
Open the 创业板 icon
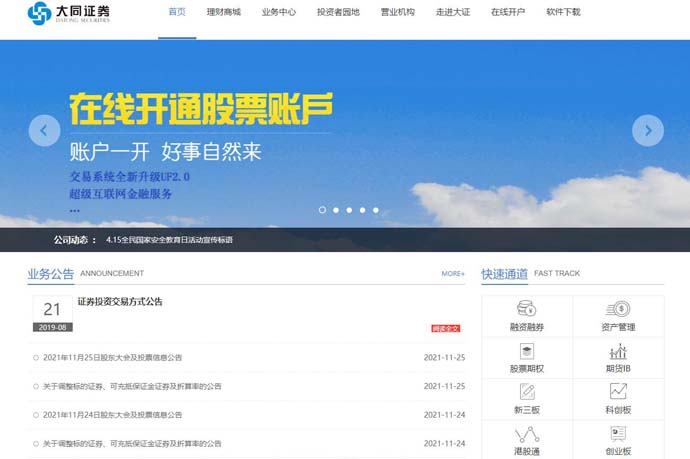[618, 433]
